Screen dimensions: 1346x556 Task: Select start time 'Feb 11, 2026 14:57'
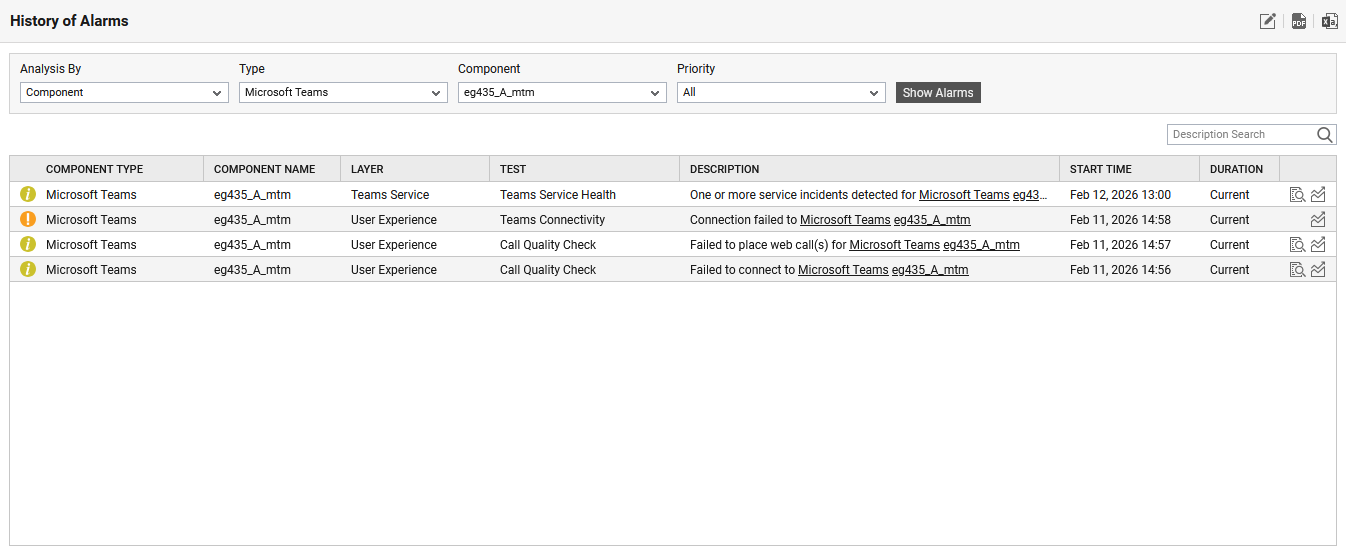1120,245
